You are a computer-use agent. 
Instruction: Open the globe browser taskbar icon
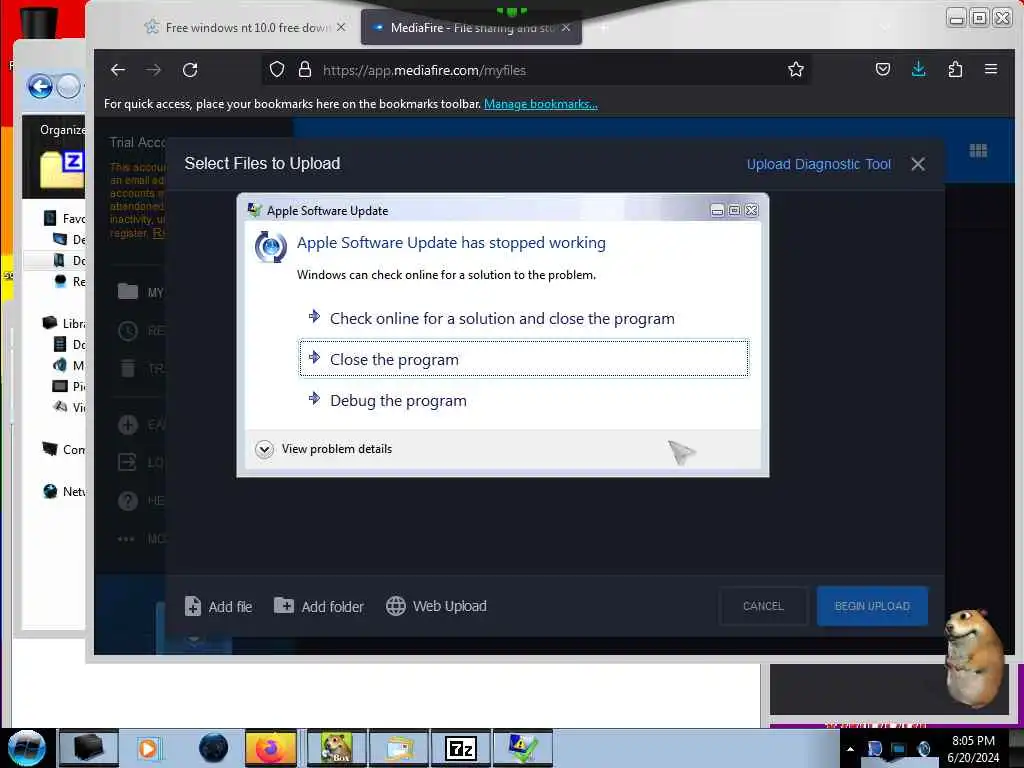[213, 748]
